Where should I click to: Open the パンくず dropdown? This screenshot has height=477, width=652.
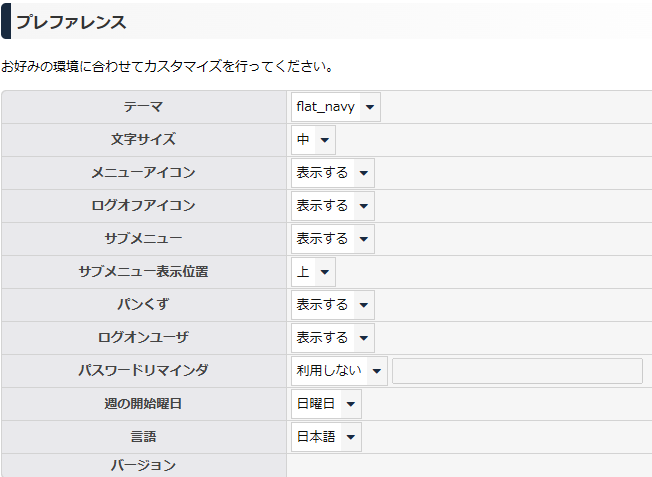point(332,305)
